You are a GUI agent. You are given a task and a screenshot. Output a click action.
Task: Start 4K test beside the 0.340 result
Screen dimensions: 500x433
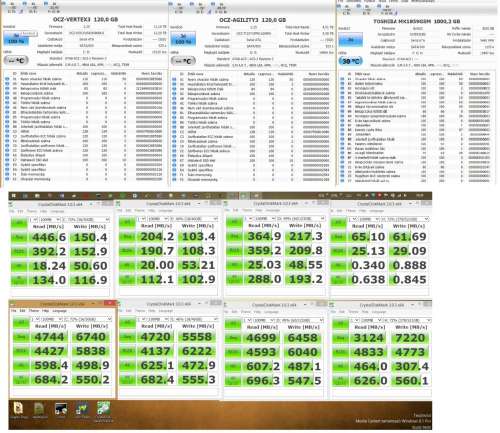338,265
